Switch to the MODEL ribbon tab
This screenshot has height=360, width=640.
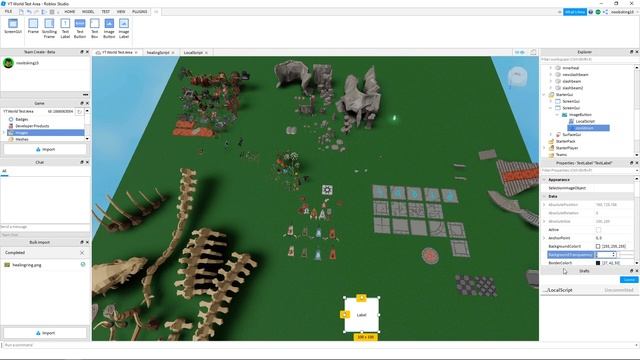coord(88,12)
